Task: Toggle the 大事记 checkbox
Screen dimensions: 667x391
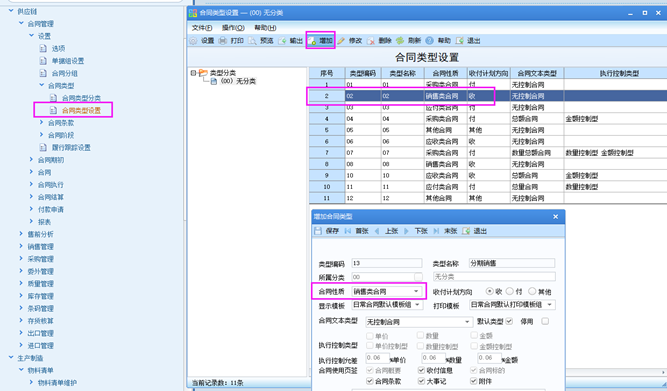Action: click(x=421, y=381)
